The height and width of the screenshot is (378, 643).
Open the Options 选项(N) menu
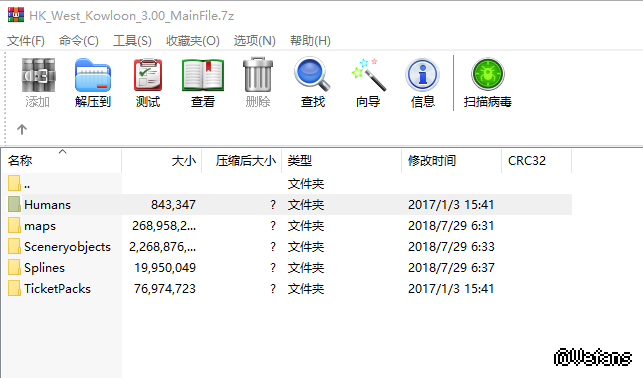(255, 41)
